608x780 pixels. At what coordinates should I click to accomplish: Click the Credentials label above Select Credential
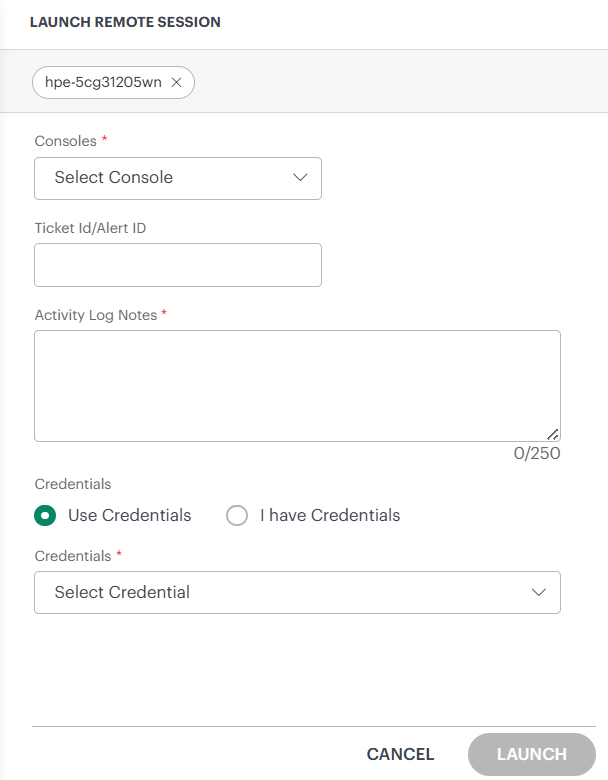tap(72, 555)
